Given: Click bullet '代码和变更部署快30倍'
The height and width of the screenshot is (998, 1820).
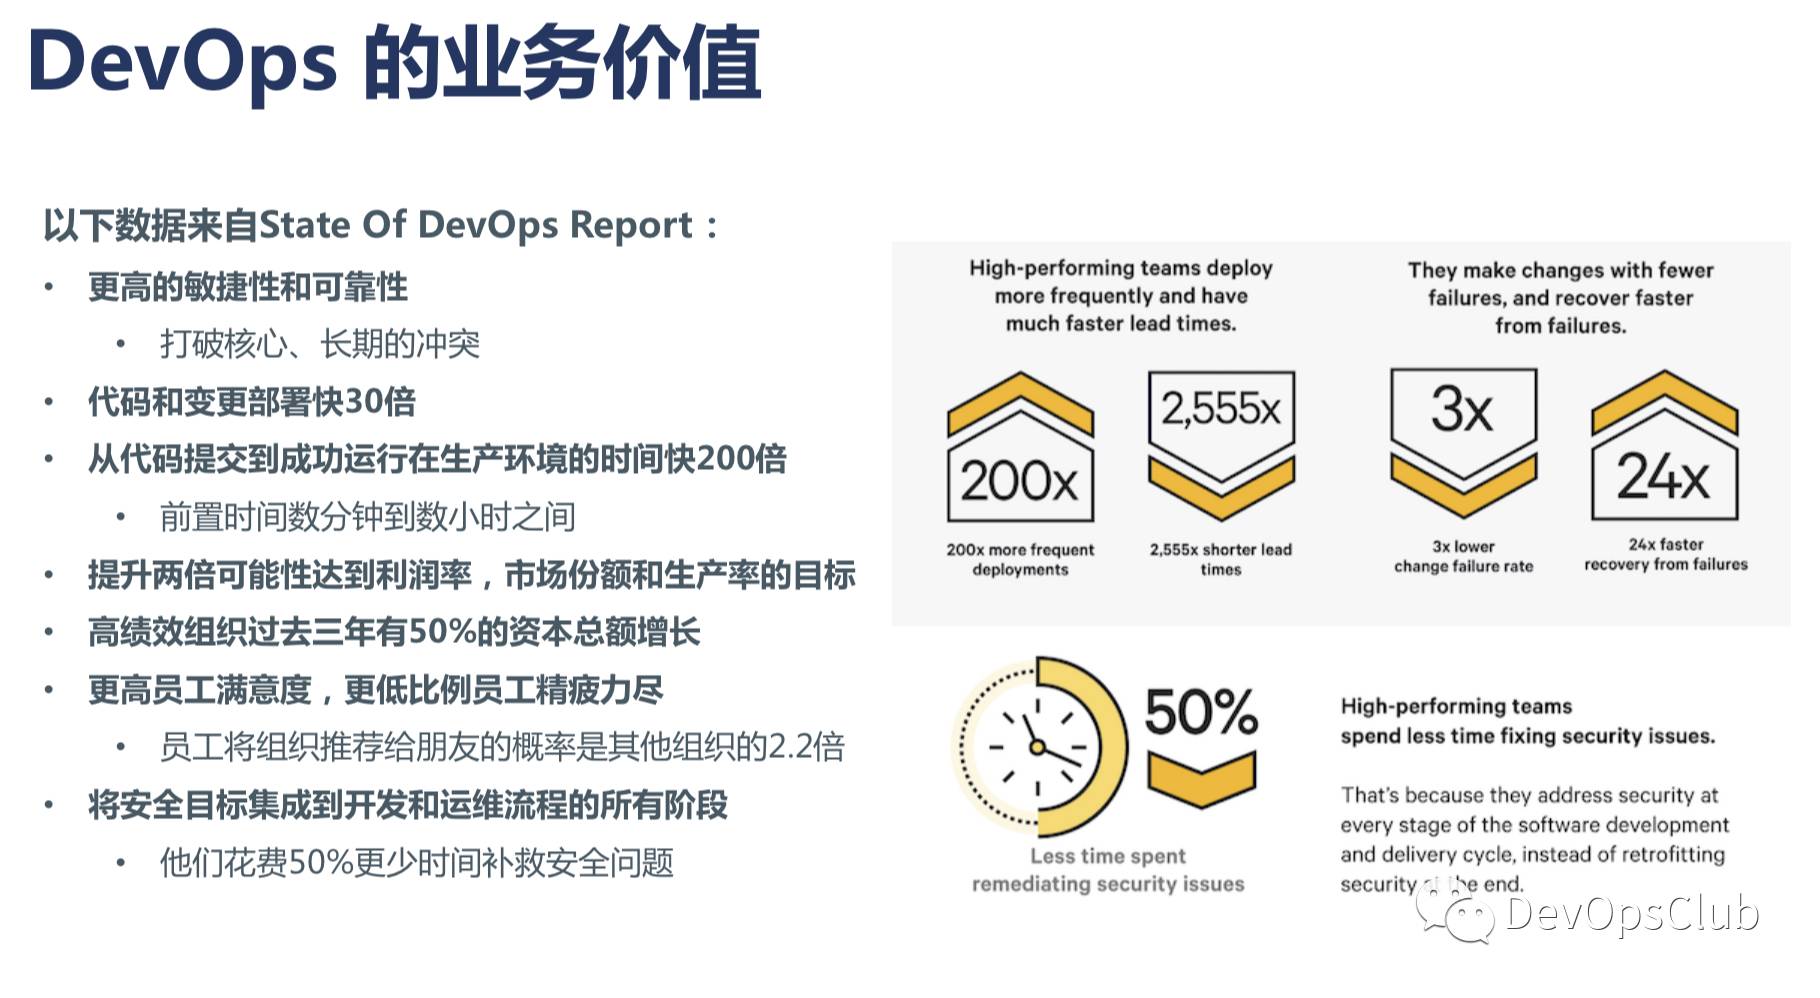Looking at the screenshot, I should 251,402.
